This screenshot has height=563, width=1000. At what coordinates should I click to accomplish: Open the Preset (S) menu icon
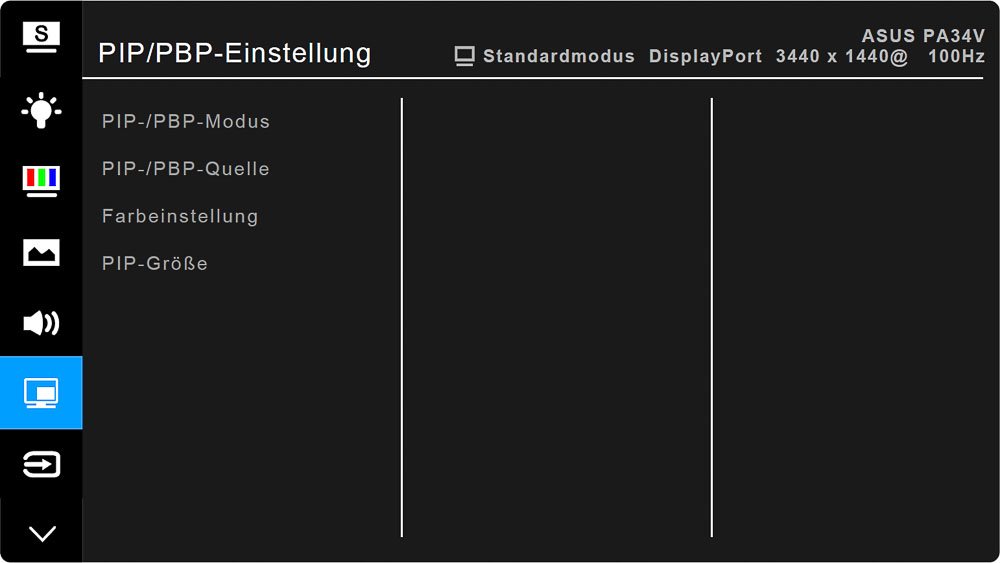point(41,37)
